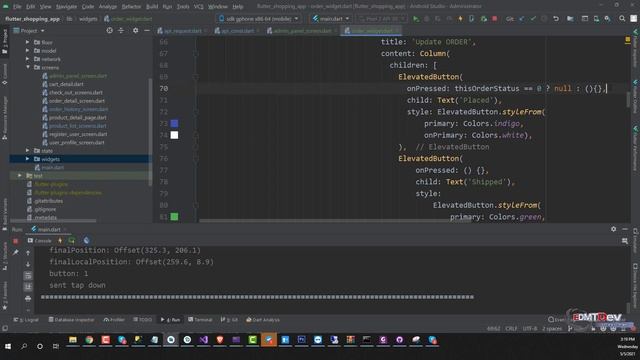The width and height of the screenshot is (640, 360).
Task: Click the white color swatch in gutter
Action: pyautogui.click(x=174, y=135)
